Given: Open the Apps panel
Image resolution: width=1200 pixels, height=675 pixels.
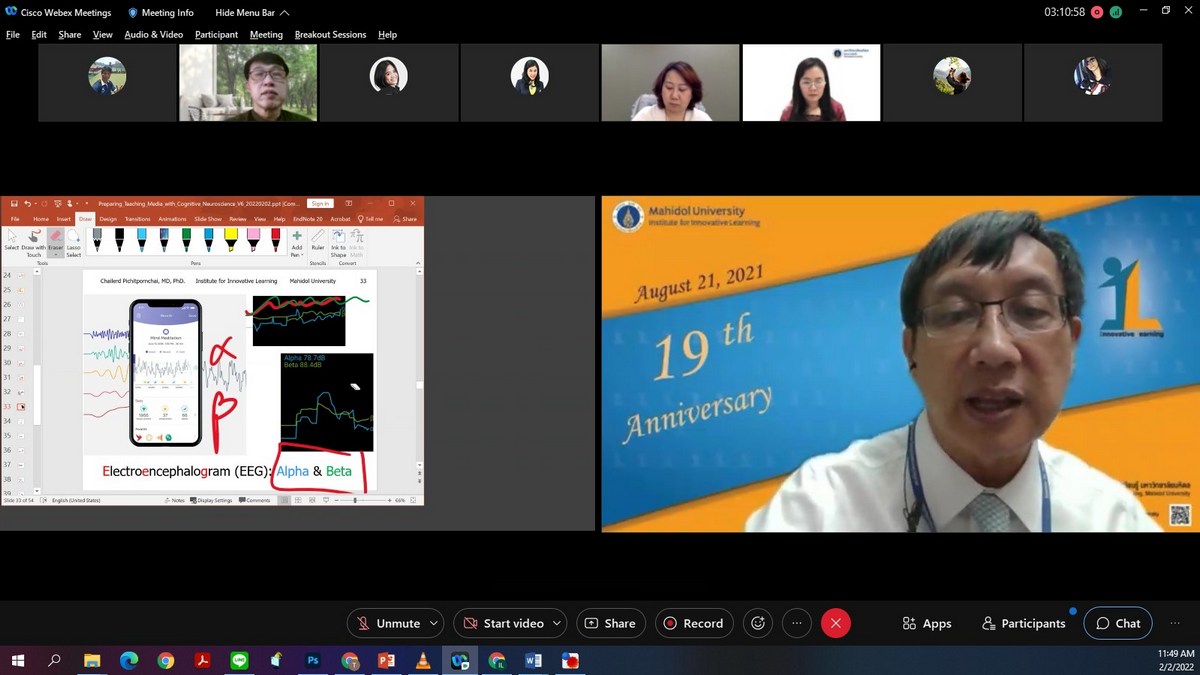Looking at the screenshot, I should coord(926,623).
